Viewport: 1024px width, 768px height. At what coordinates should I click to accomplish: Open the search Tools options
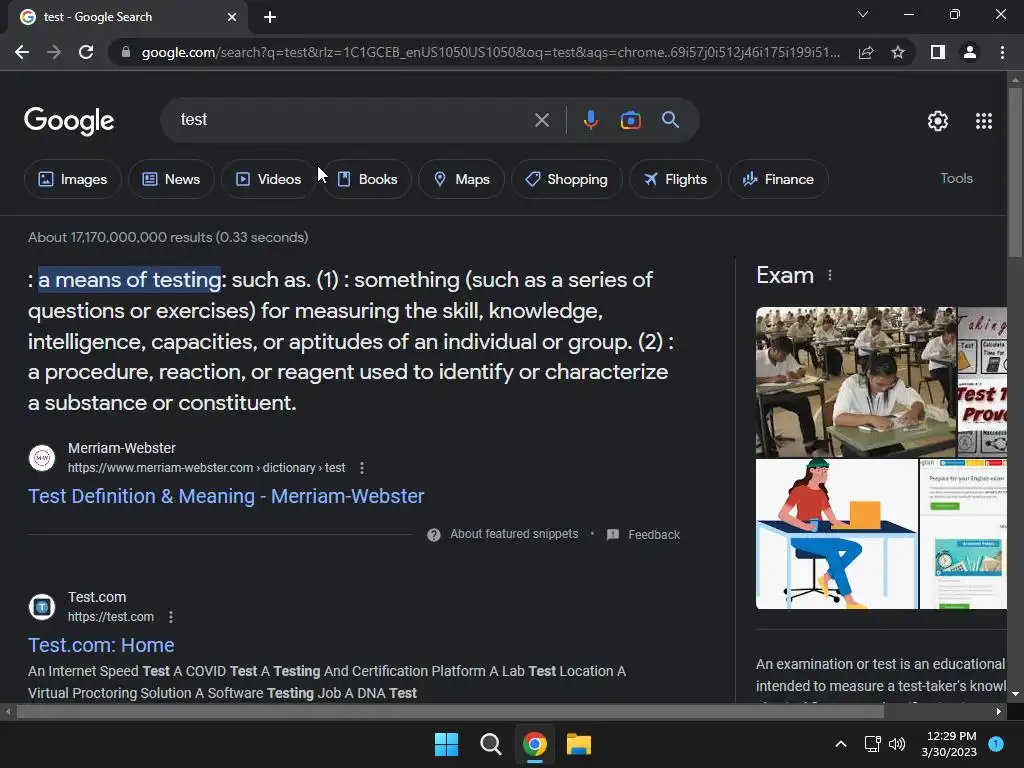pos(956,178)
